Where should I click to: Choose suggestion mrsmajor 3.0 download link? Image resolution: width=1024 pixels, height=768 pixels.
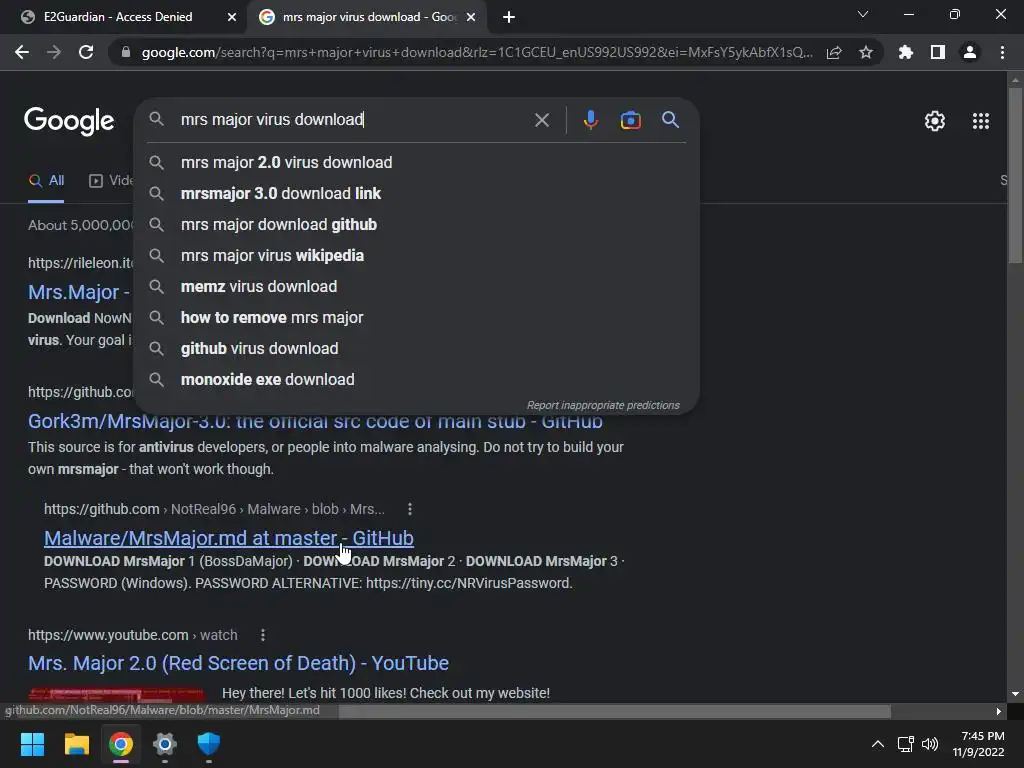pyautogui.click(x=416, y=193)
